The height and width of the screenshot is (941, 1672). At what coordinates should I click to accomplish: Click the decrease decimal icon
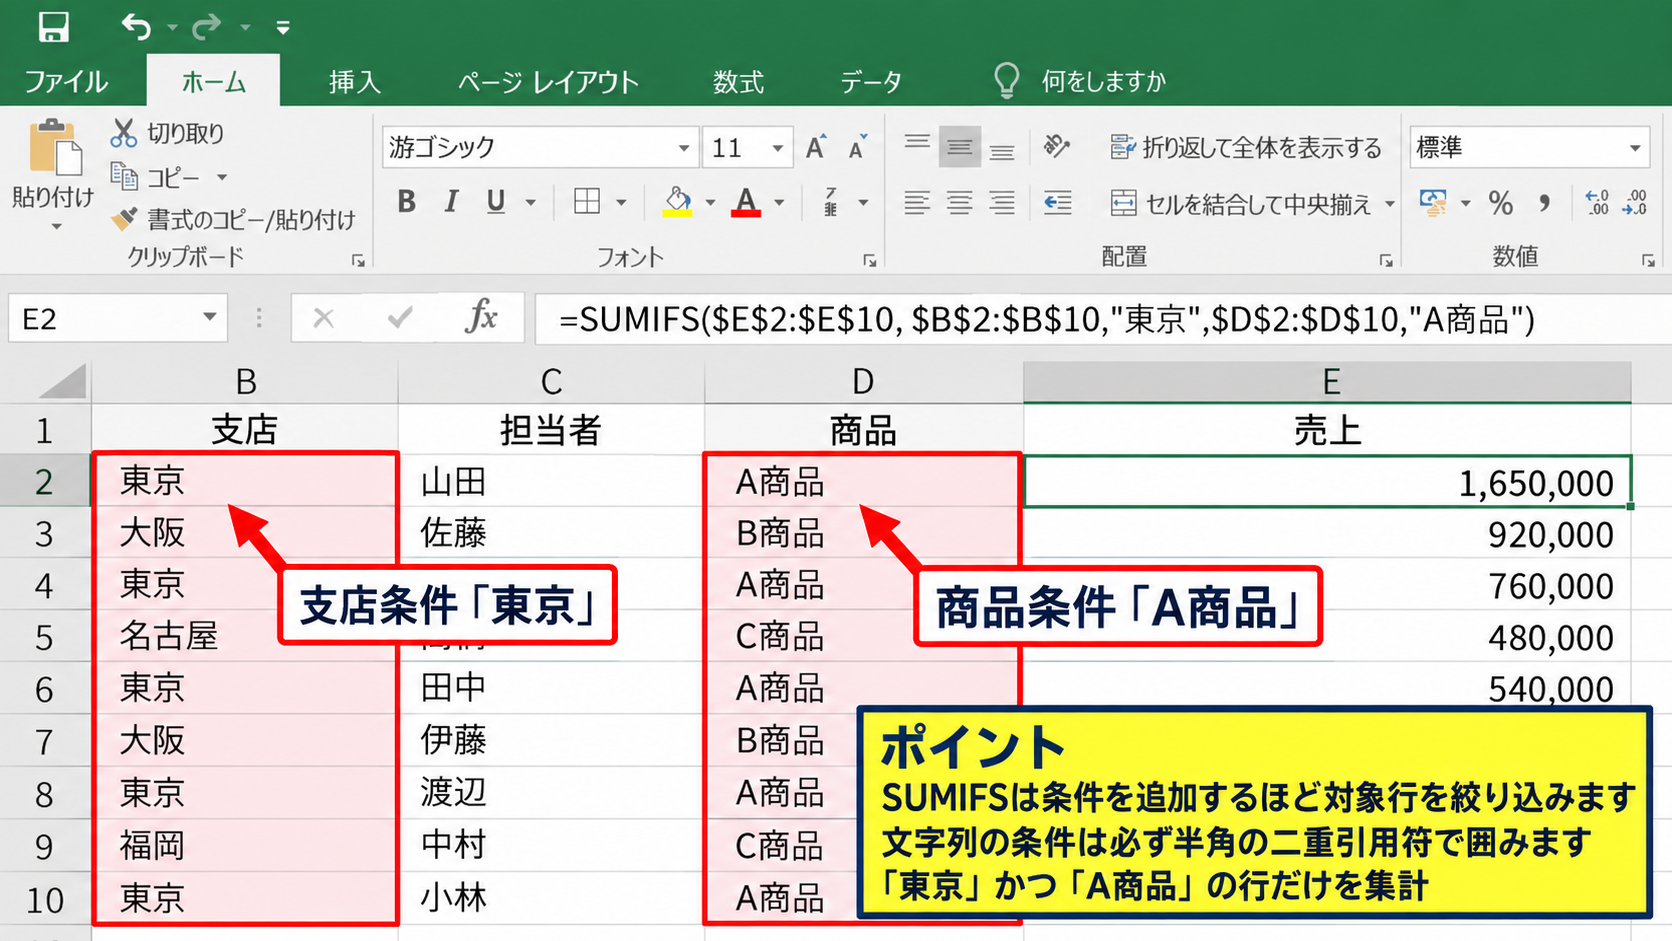click(1635, 203)
